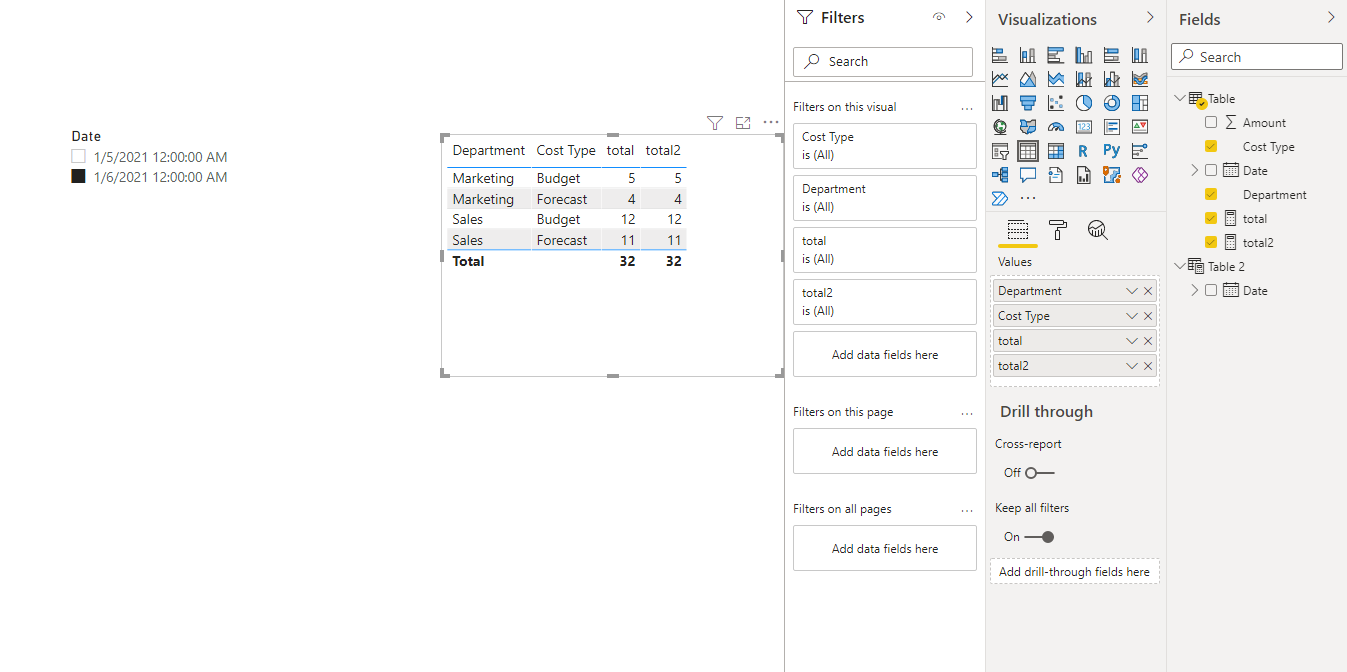1347x672 pixels.
Task: Select the Card (123) visualization
Action: (x=1084, y=127)
